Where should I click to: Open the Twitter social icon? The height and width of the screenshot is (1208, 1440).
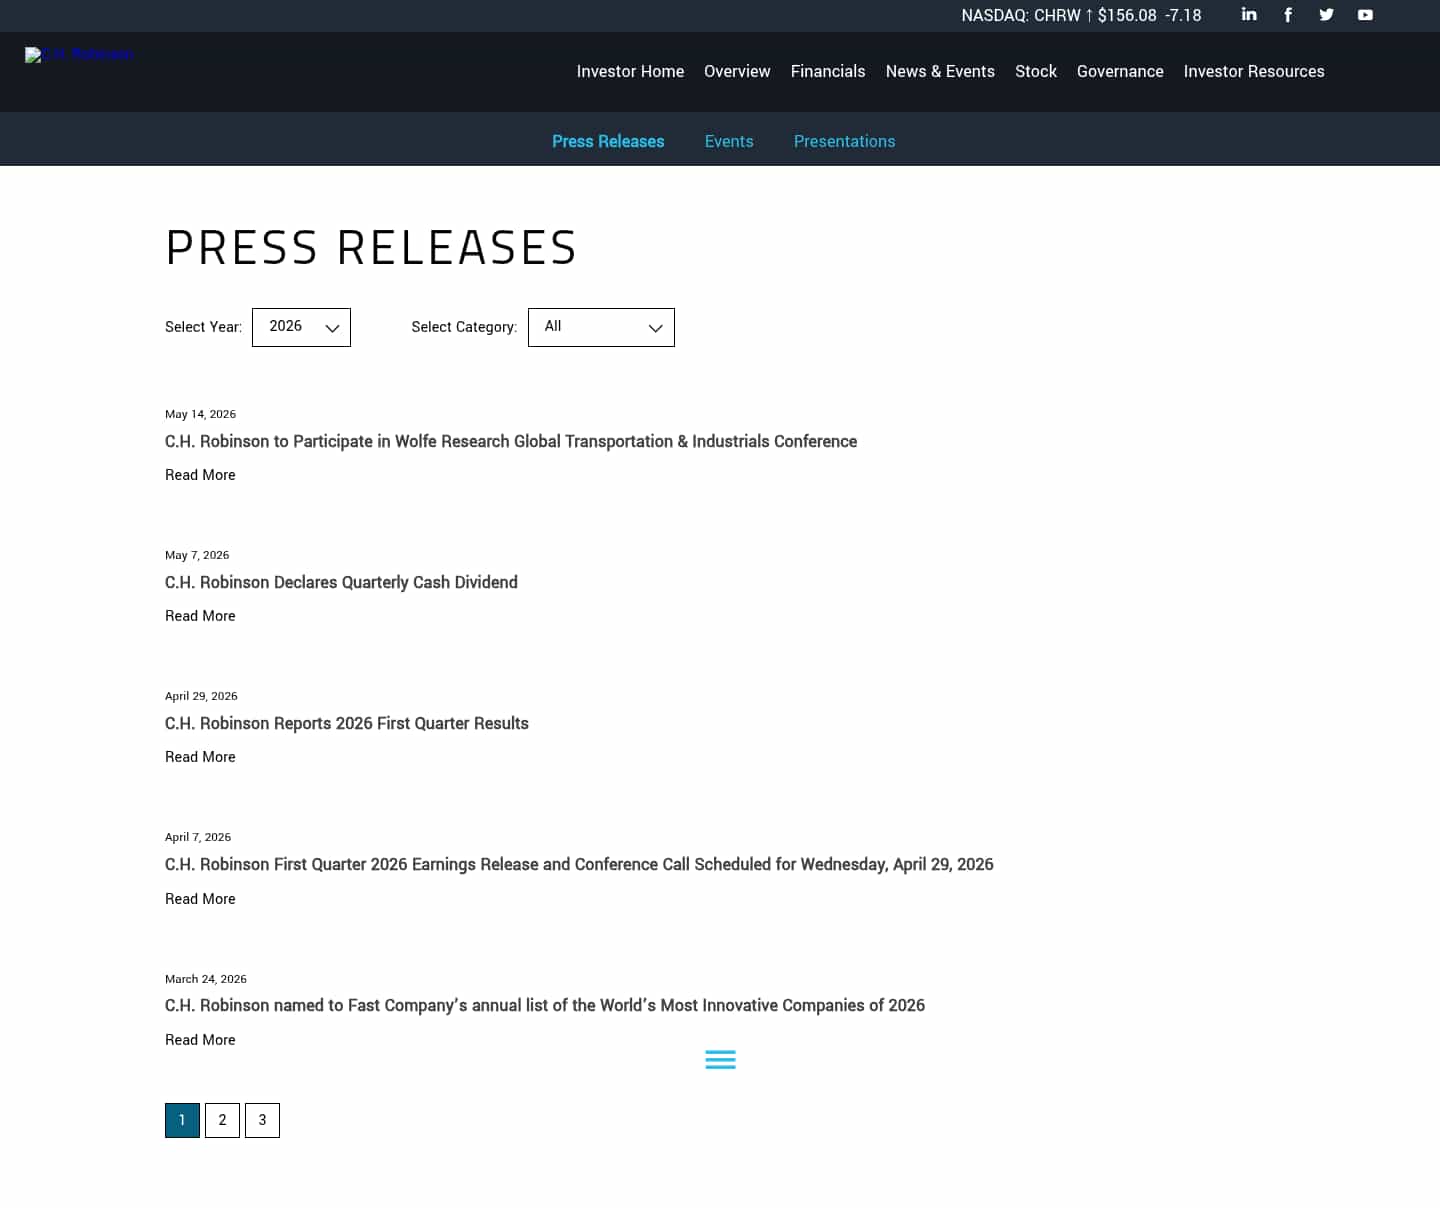pos(1326,15)
